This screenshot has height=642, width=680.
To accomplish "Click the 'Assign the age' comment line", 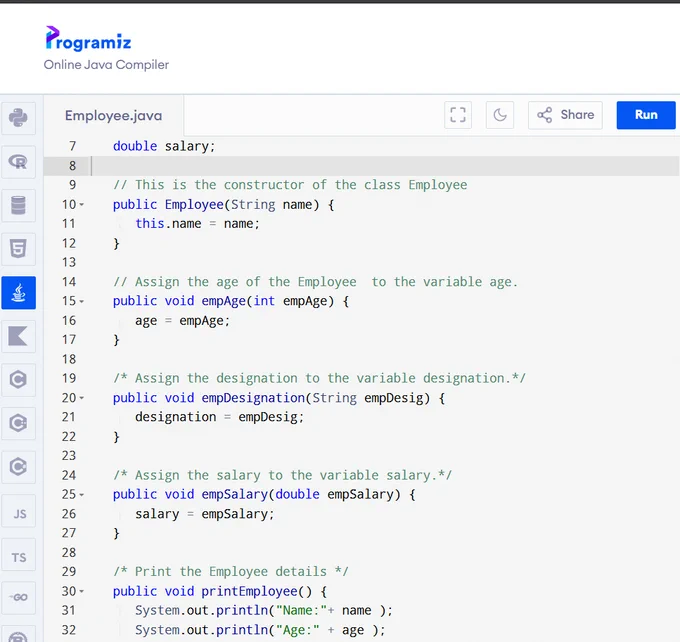I will pos(315,282).
